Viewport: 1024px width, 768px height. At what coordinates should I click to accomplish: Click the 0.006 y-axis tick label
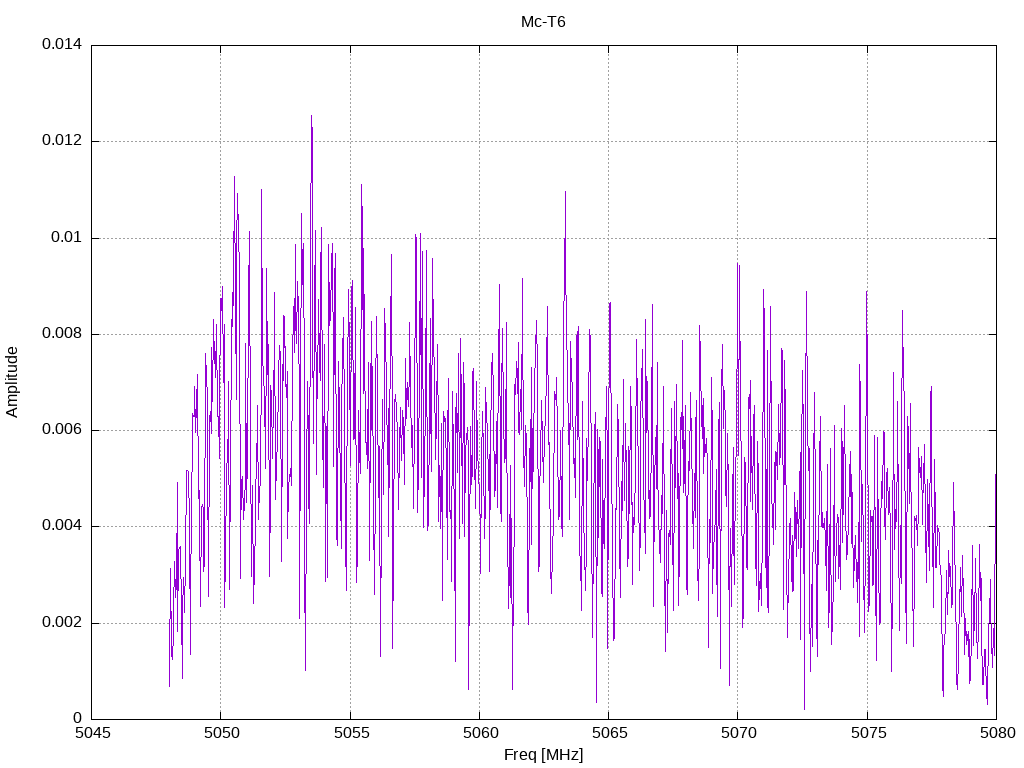coord(62,430)
